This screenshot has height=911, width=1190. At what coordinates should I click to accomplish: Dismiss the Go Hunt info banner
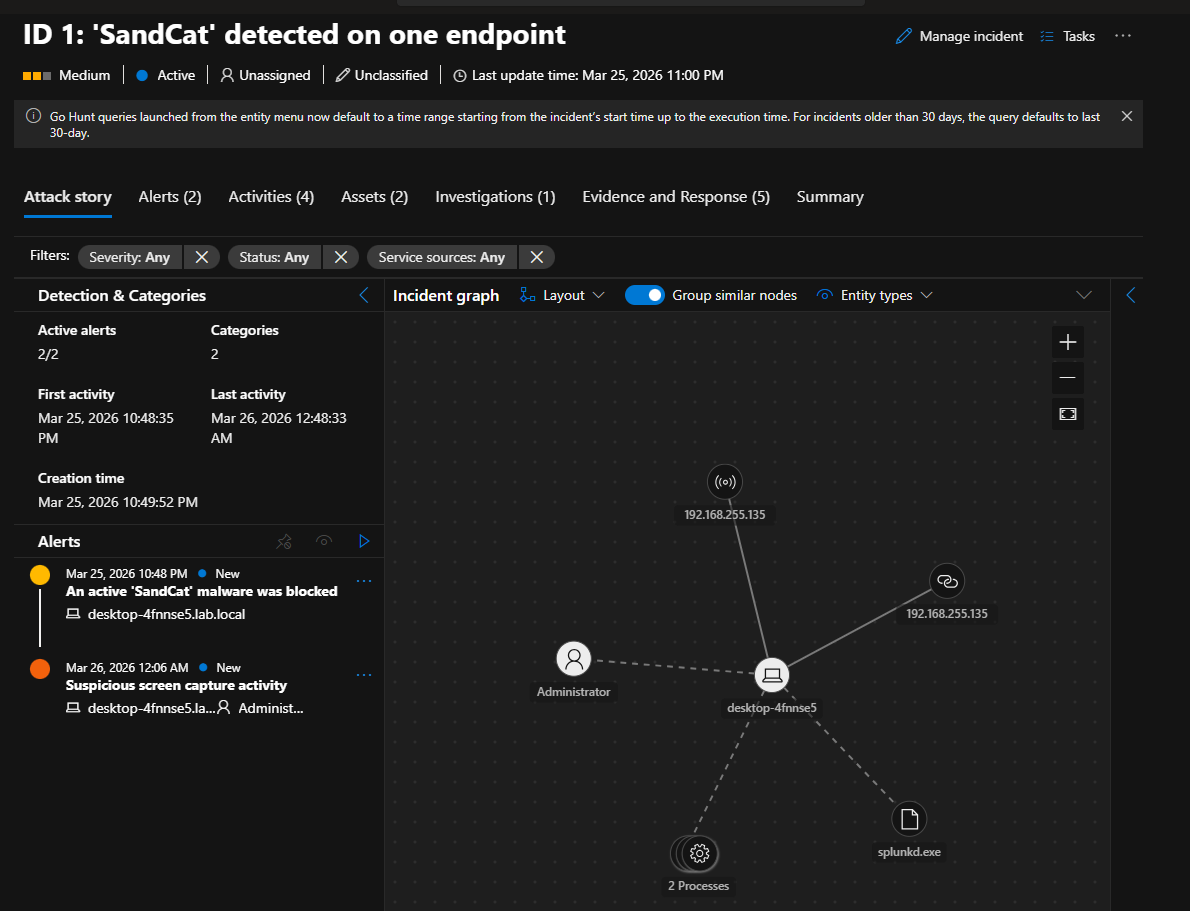pos(1127,116)
